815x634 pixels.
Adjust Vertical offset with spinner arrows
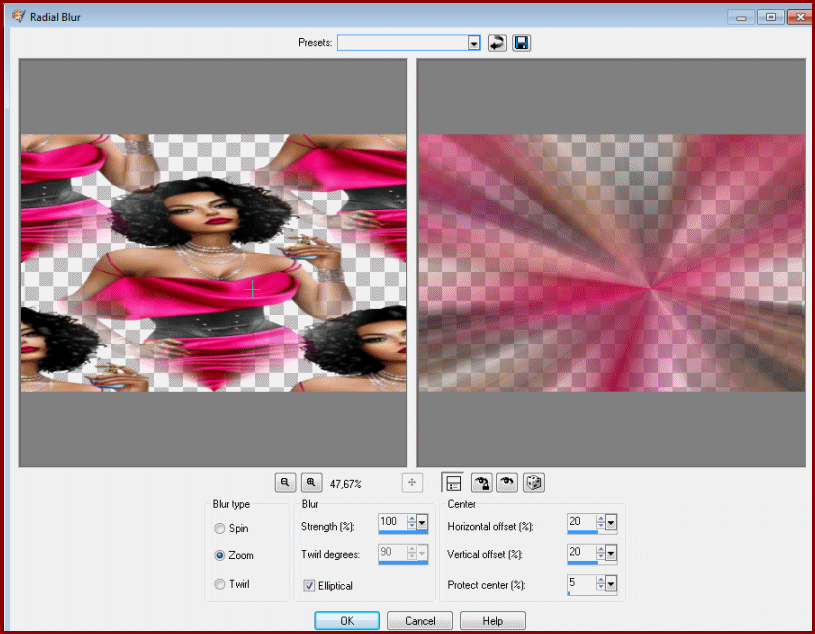[x=601, y=552]
